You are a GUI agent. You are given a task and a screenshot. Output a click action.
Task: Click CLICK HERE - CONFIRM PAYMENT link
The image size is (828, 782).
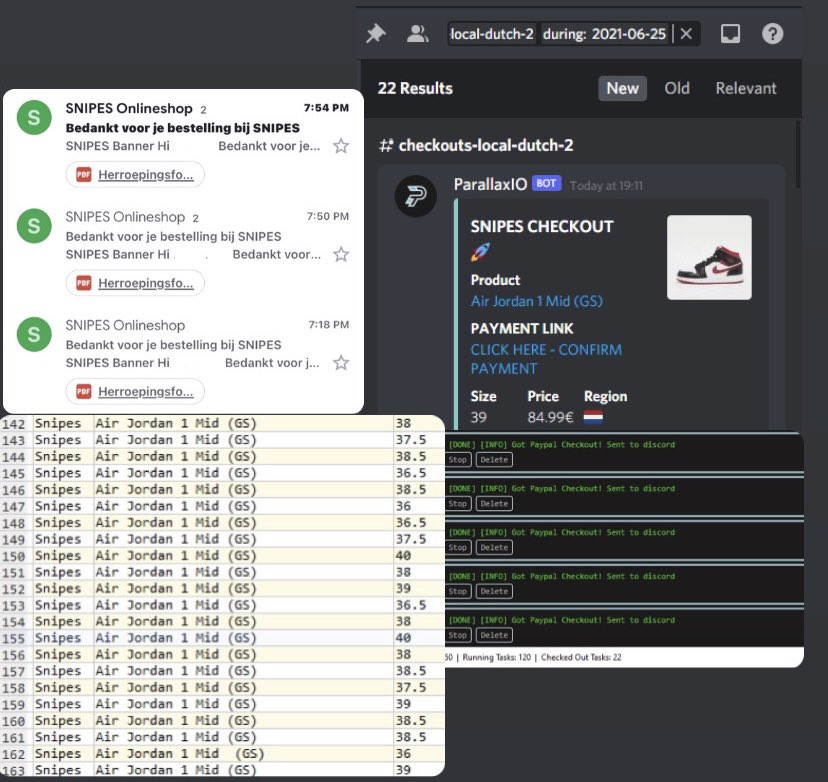[x=546, y=359]
